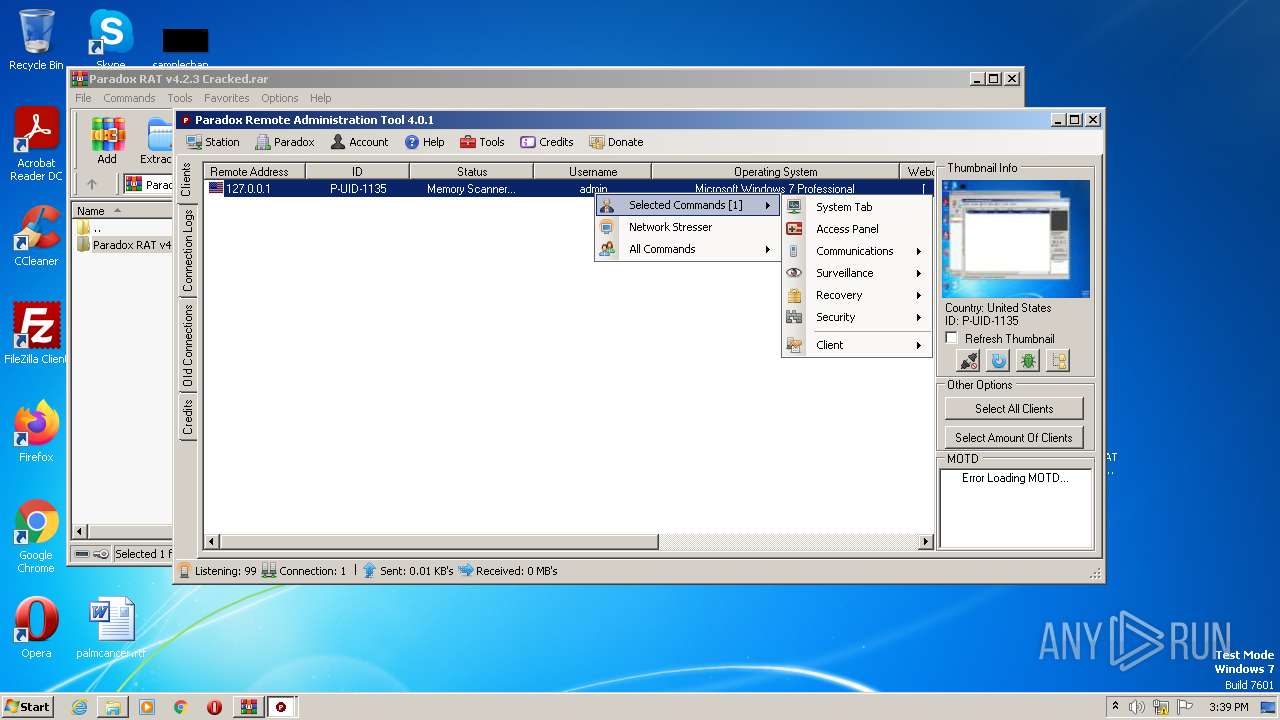
Task: Open the CCleaner desktop shortcut
Action: pyautogui.click(x=36, y=236)
